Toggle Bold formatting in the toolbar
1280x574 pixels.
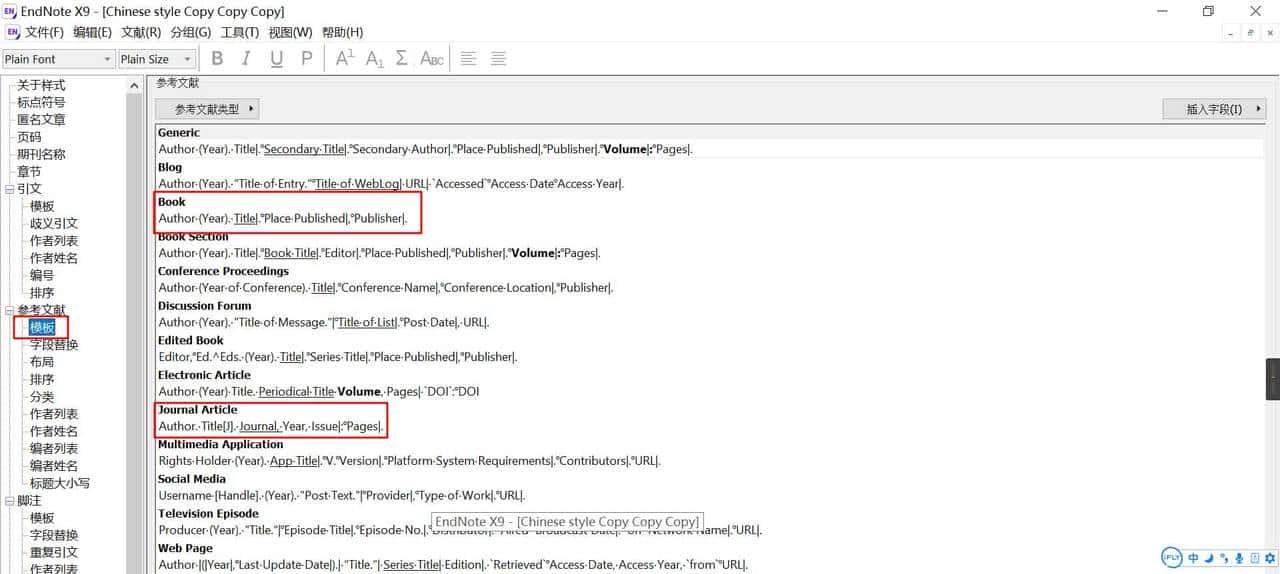click(x=217, y=59)
